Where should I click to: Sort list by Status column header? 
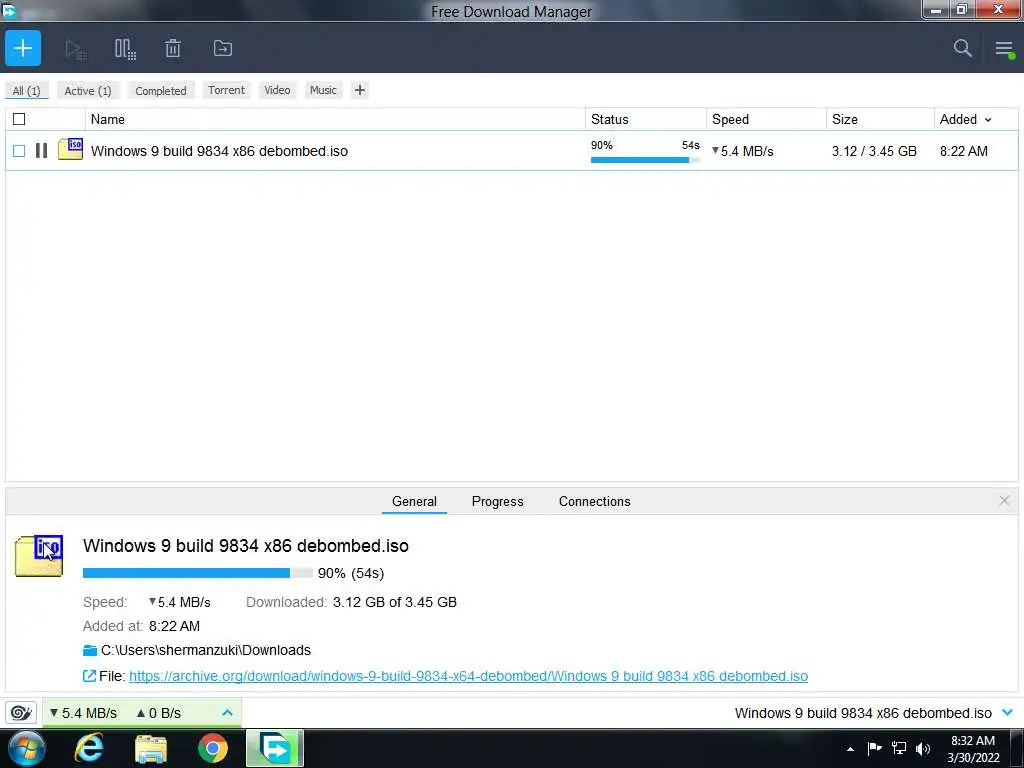point(646,120)
